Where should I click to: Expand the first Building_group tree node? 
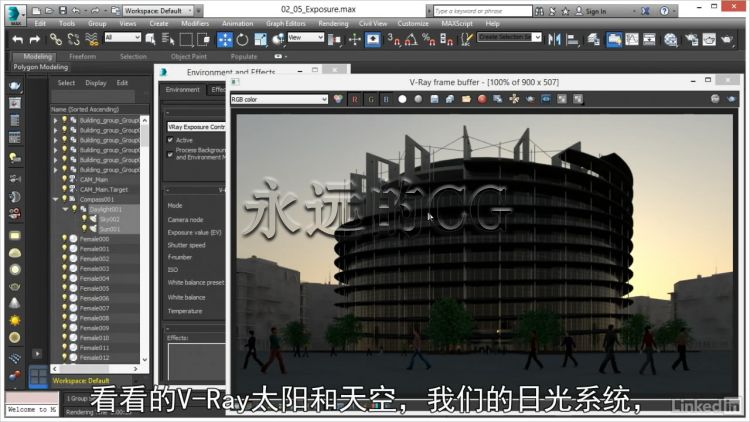coord(55,120)
